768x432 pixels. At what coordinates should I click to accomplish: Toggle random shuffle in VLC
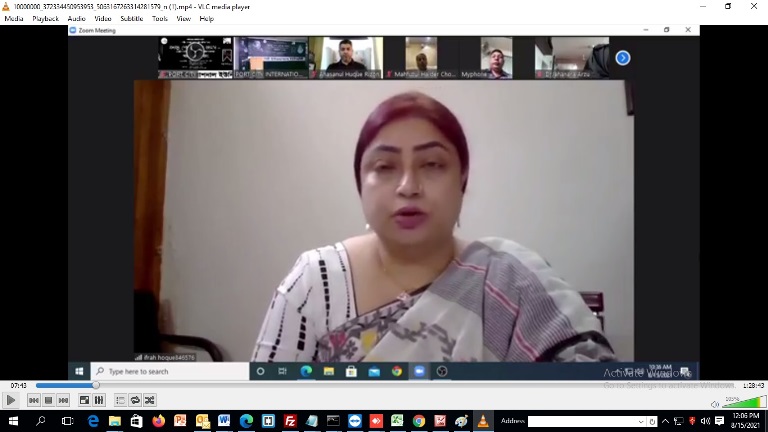click(x=150, y=400)
